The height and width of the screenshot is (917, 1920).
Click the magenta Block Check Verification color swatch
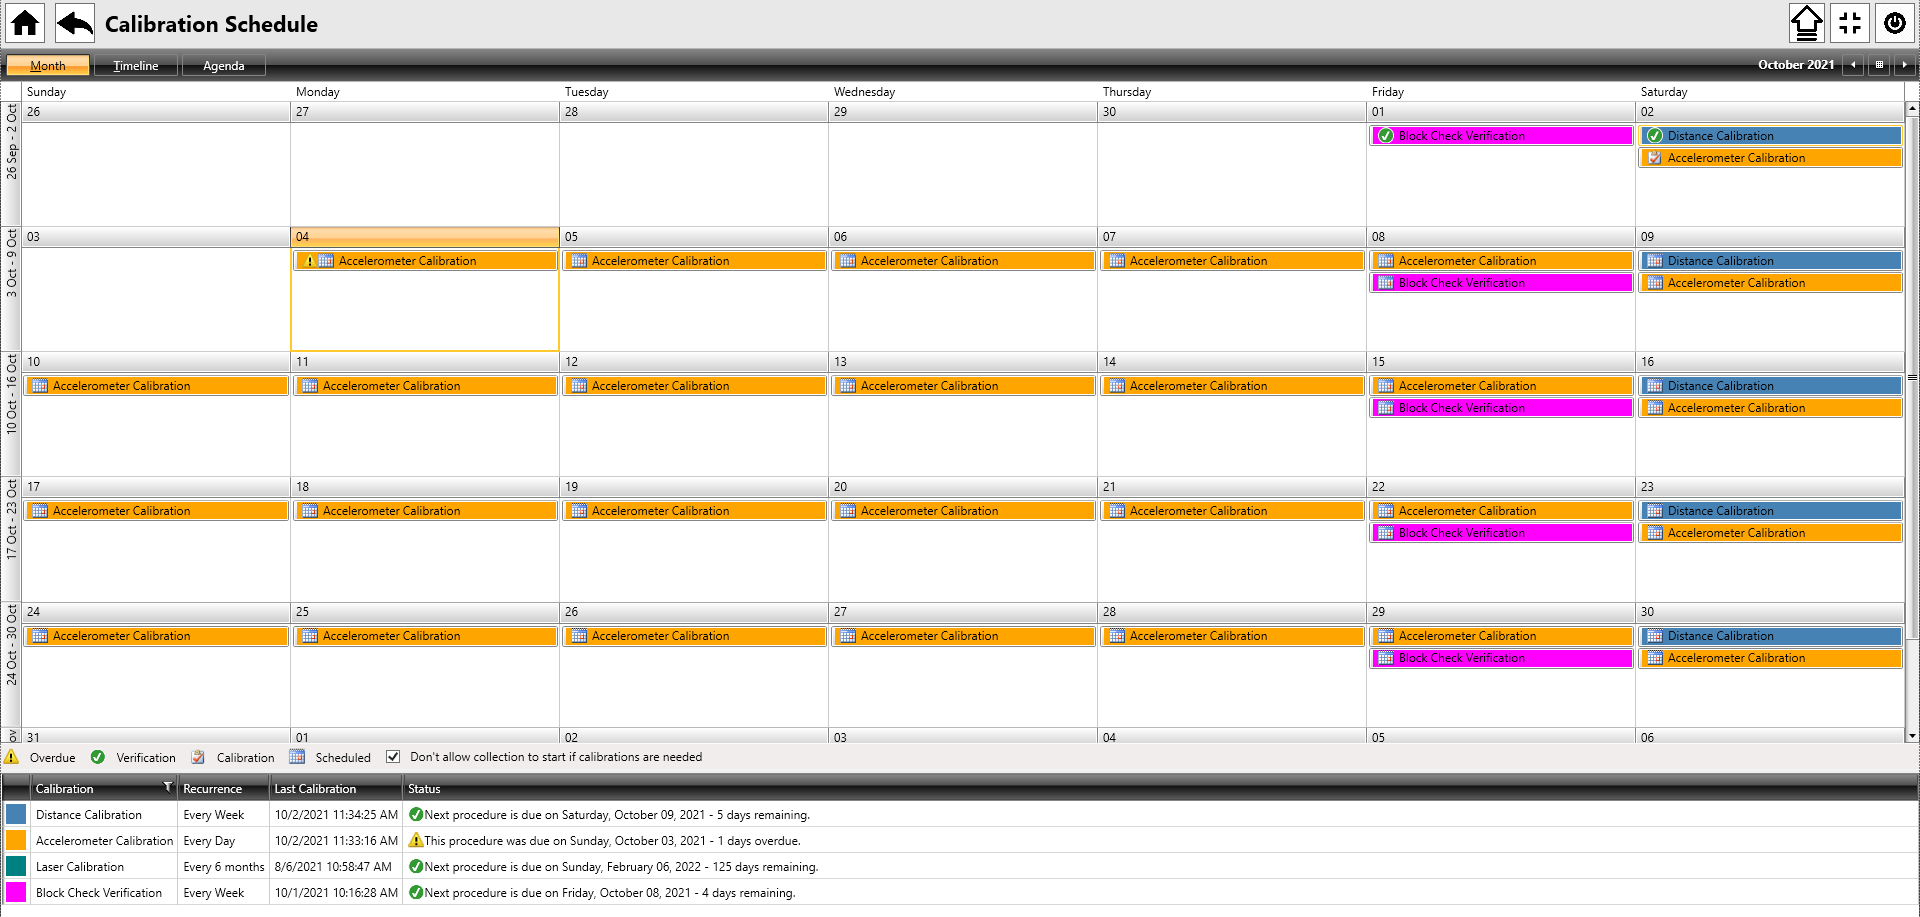coord(16,892)
